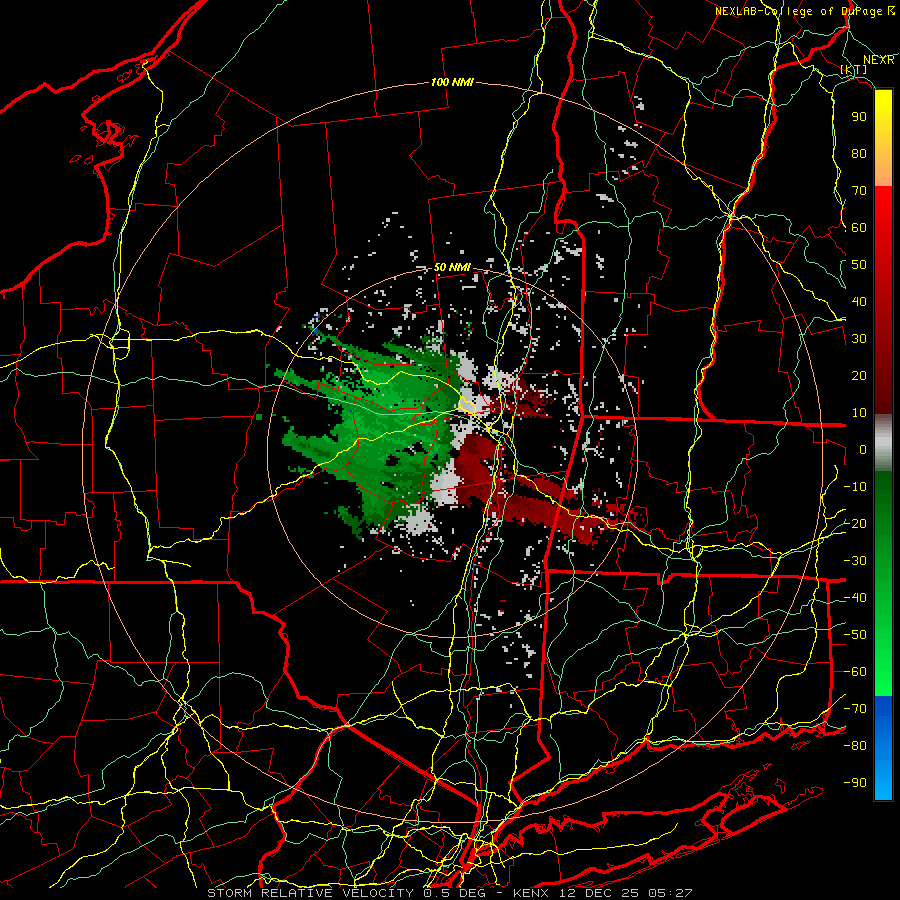
Task: Click the 100 NMI range ring label
Action: tap(452, 82)
